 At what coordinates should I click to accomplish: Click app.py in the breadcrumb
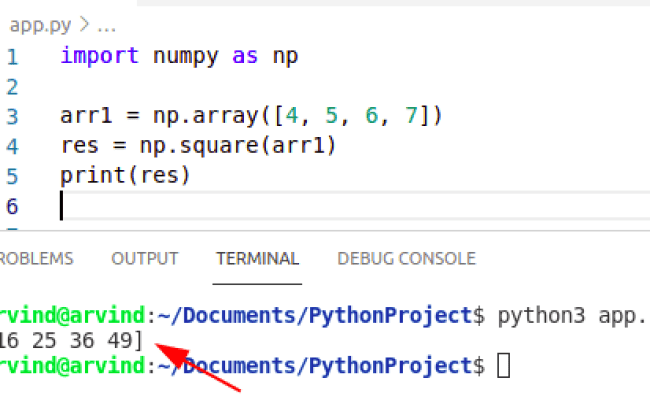[x=40, y=26]
